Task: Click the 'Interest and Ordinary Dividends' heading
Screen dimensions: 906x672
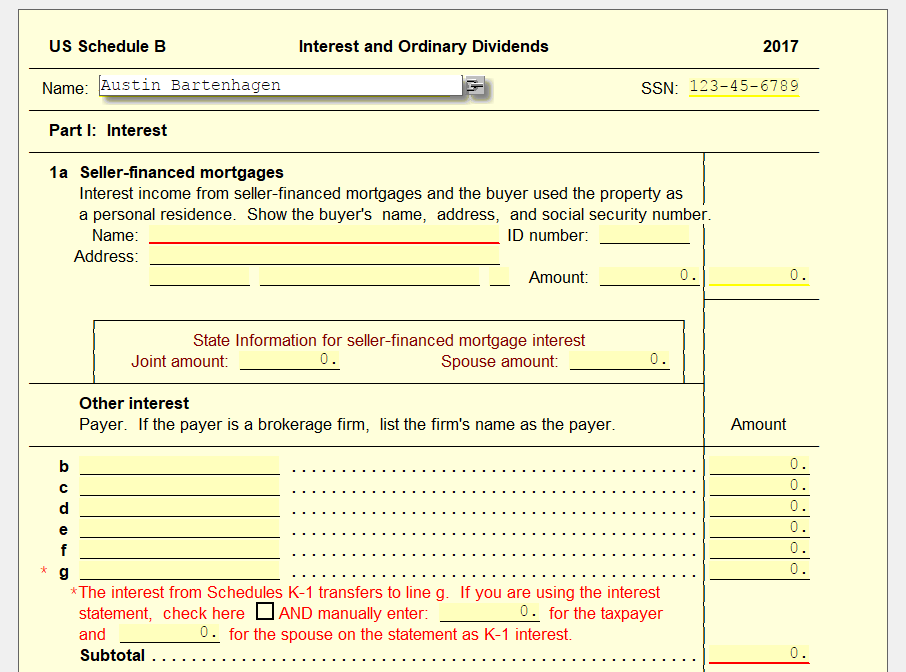Action: tap(424, 46)
